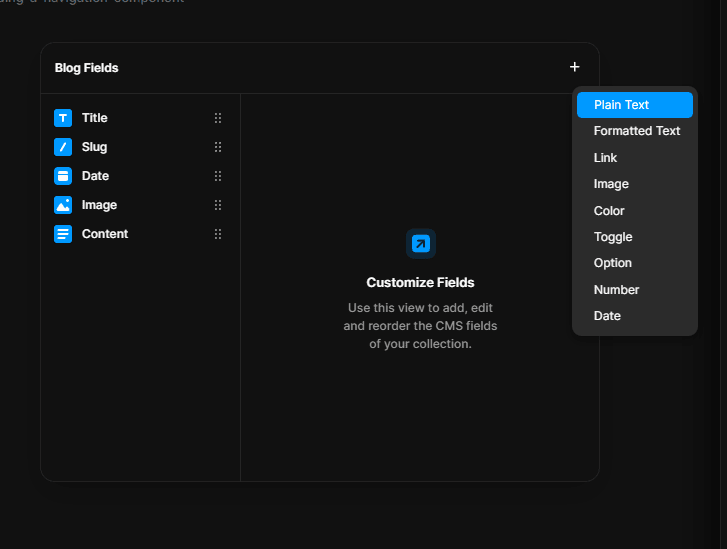Pick Toggle from the field type menu
This screenshot has height=549, width=727.
(x=613, y=237)
